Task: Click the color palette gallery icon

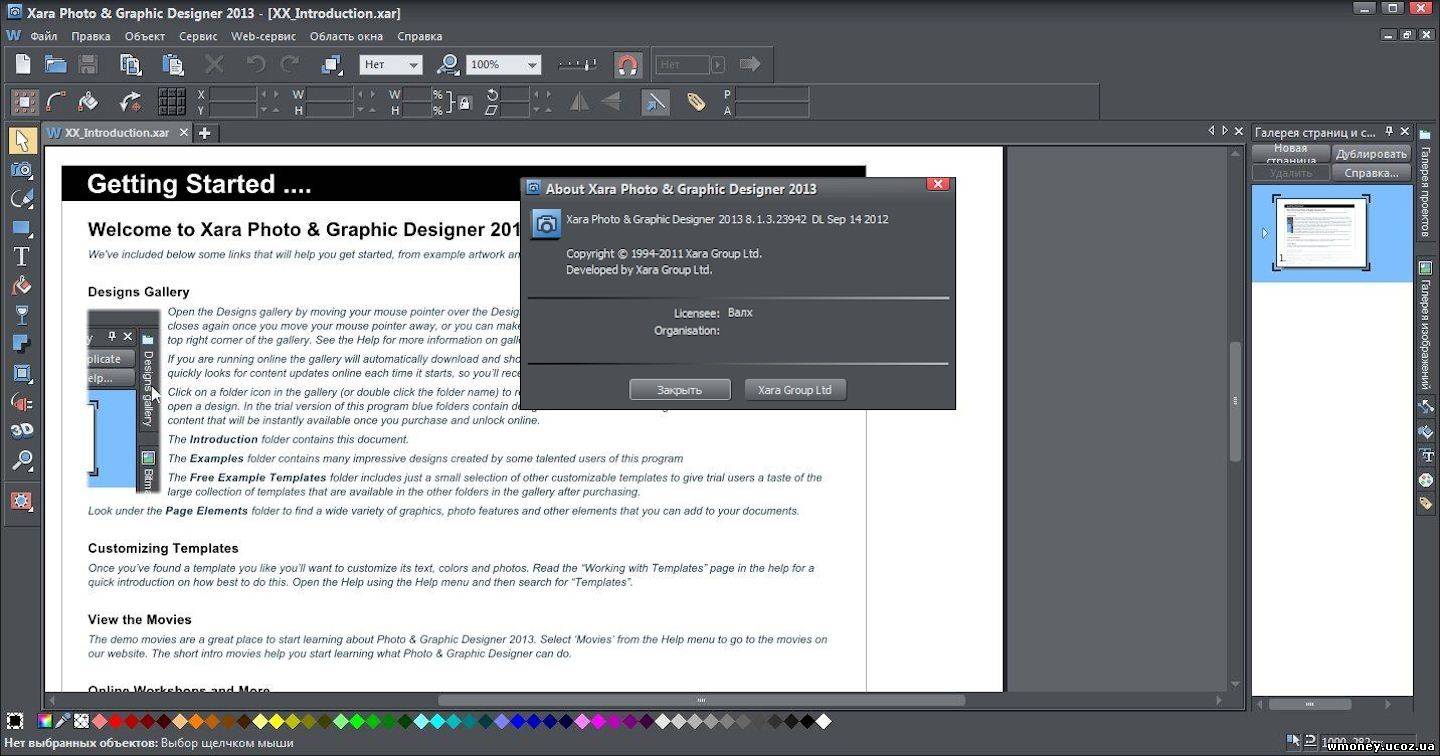Action: (1426, 480)
